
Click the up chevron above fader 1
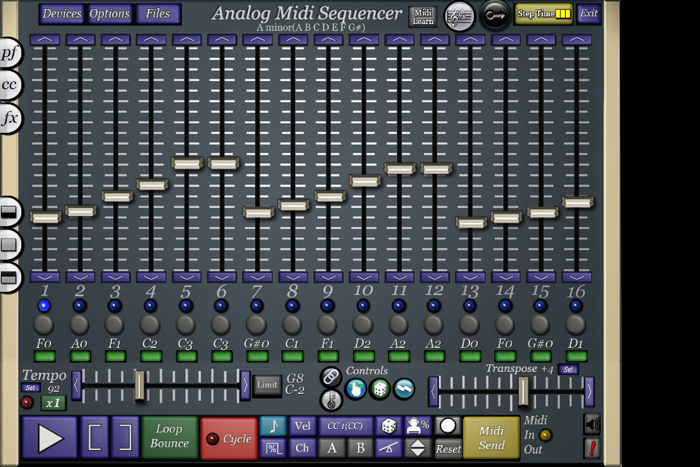coord(45,40)
